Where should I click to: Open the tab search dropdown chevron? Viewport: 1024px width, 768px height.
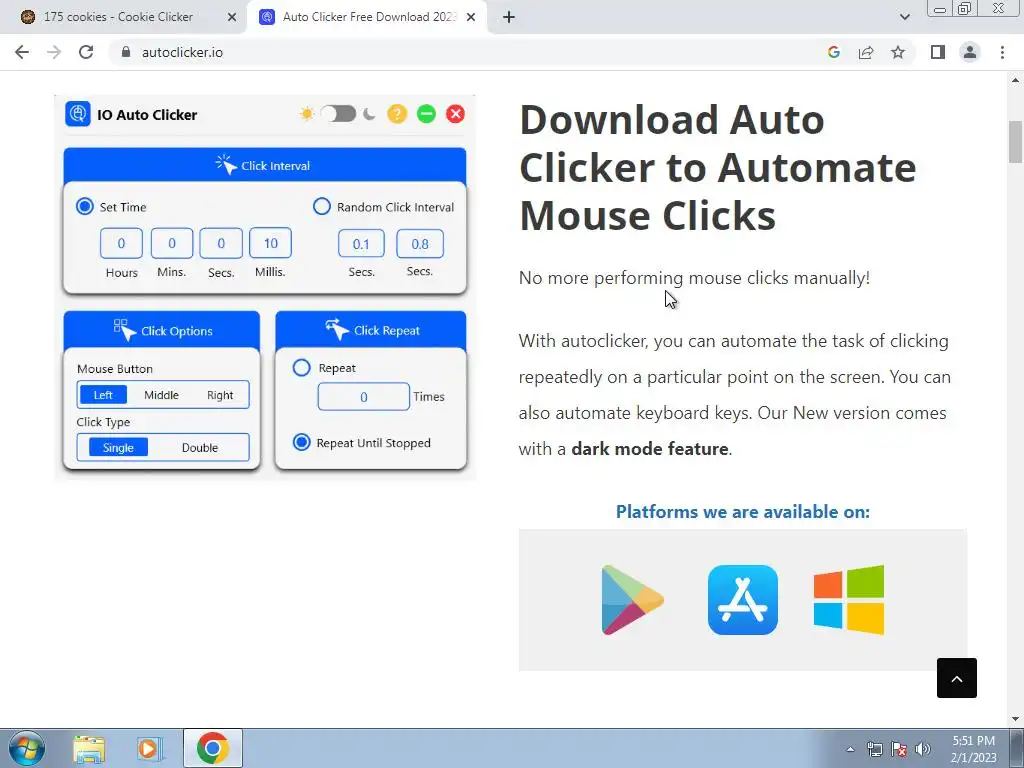pos(904,17)
